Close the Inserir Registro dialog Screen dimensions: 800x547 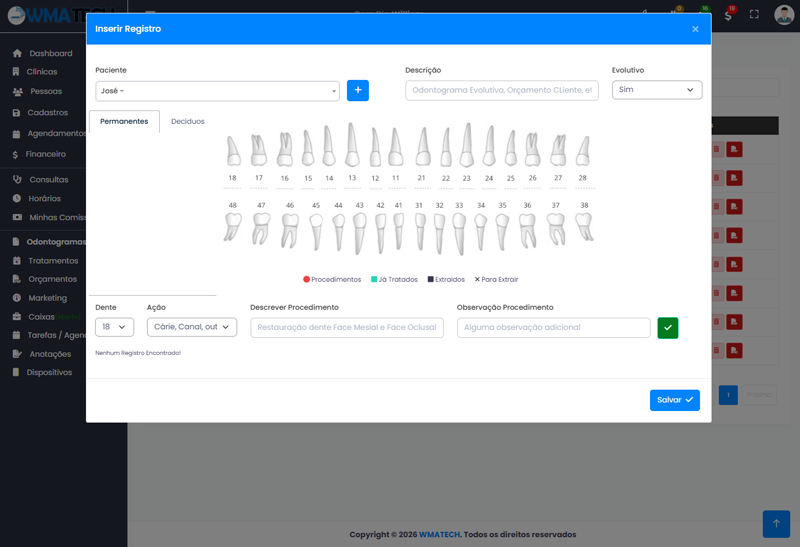(x=695, y=29)
